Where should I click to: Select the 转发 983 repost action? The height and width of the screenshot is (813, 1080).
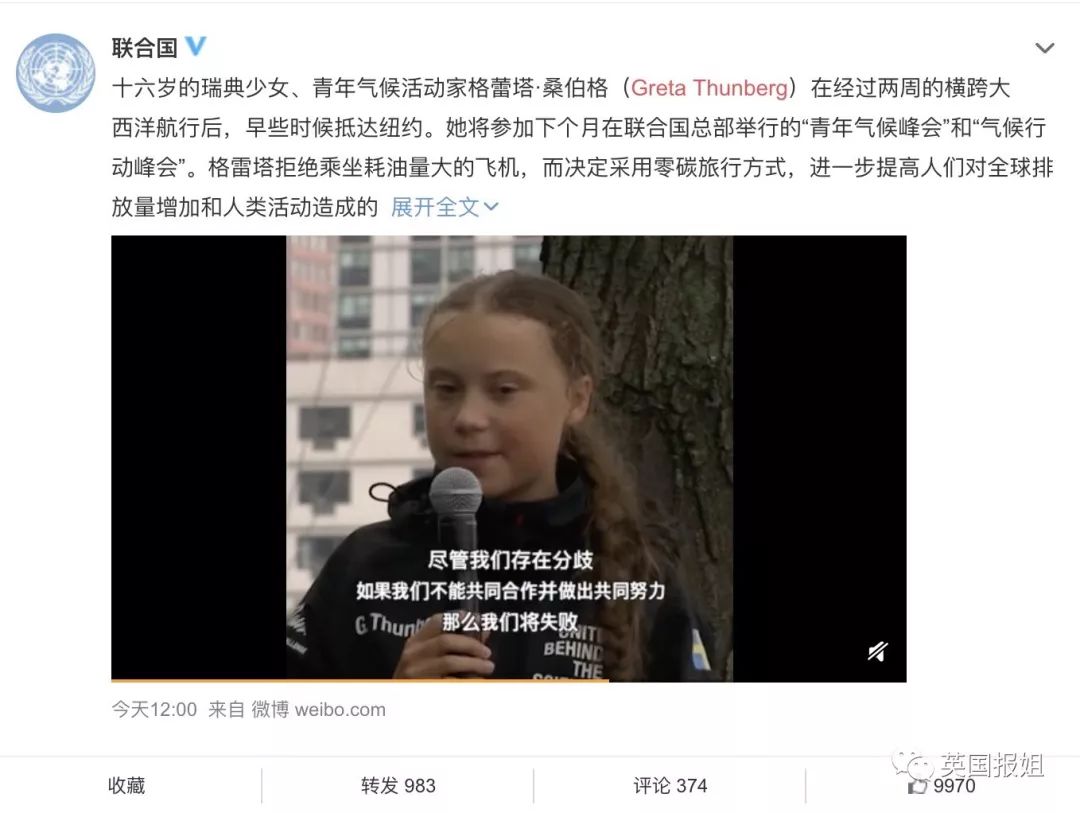point(398,785)
